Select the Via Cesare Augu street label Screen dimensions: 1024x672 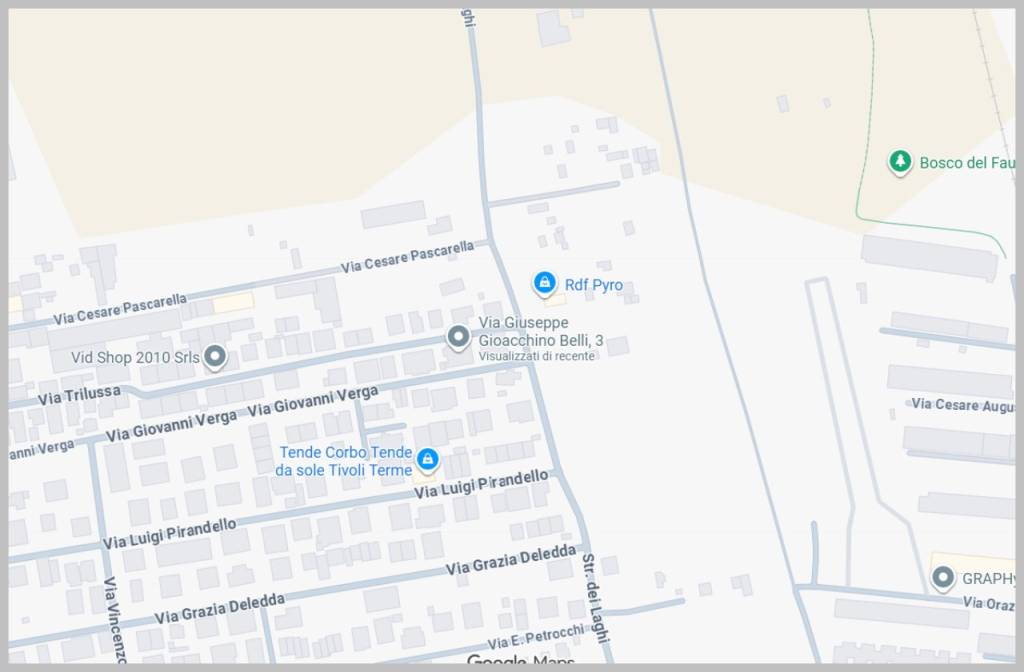962,405
